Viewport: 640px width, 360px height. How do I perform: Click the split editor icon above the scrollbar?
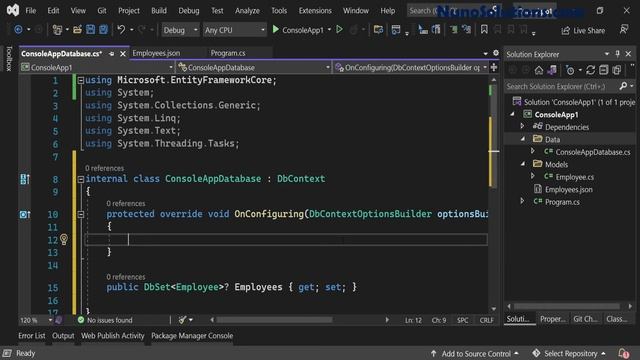[x=494, y=67]
